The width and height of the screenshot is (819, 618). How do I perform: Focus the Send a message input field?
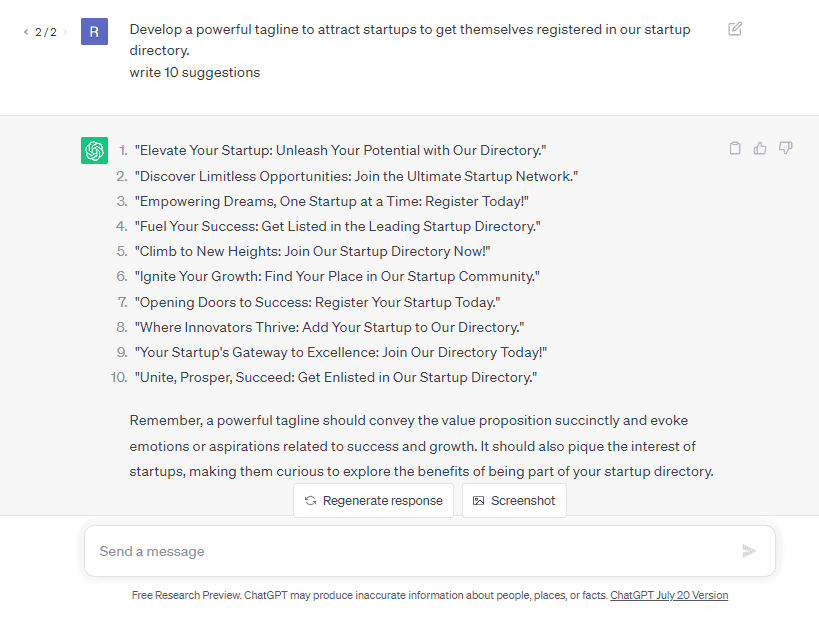tap(410, 551)
